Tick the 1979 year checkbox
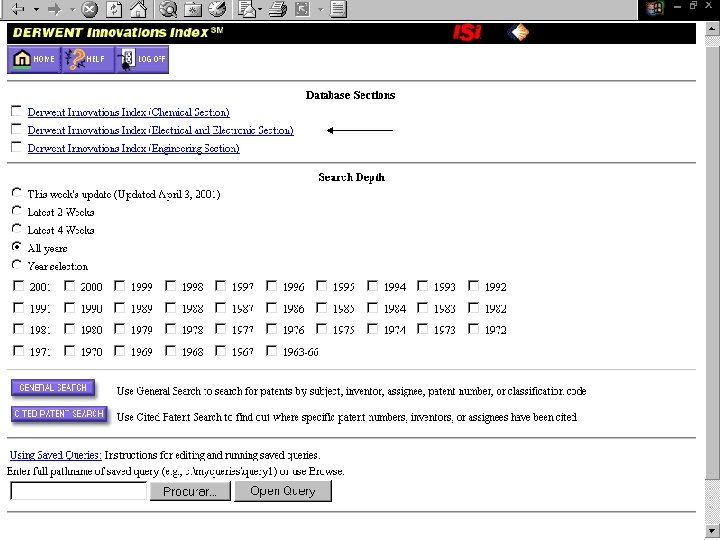The image size is (720, 540). (x=120, y=329)
